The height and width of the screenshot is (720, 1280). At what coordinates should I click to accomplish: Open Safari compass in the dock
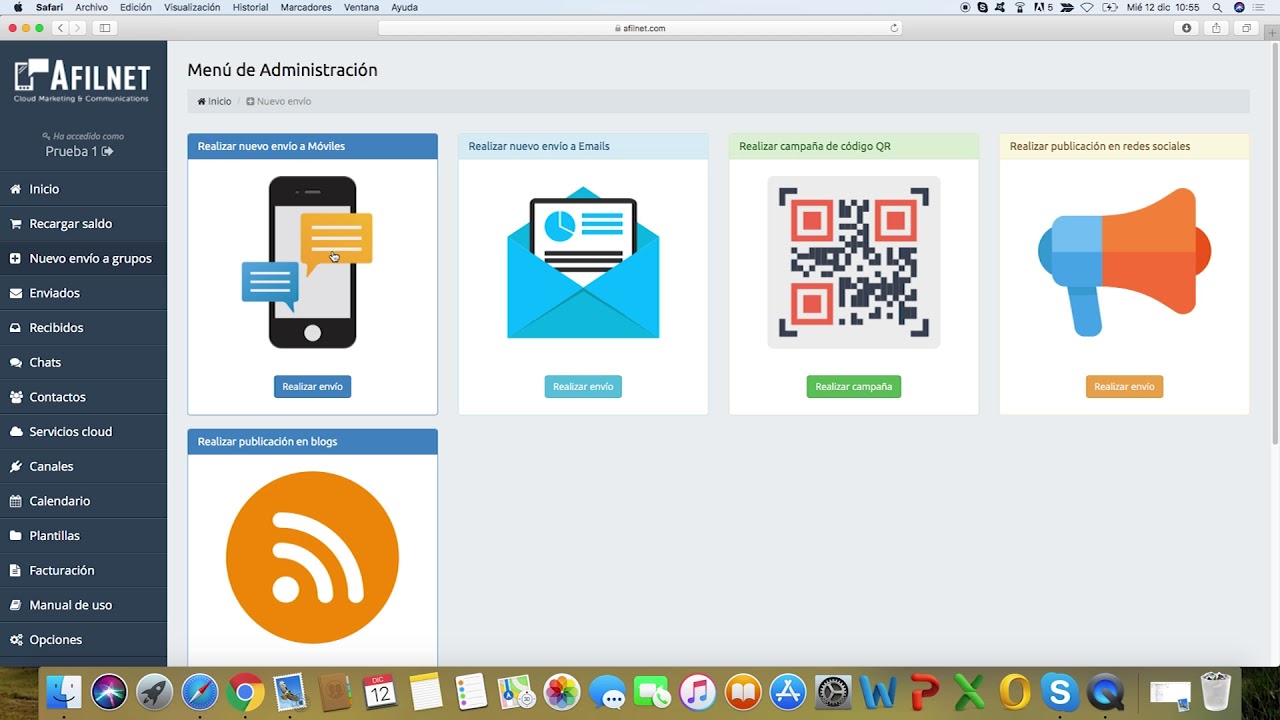click(200, 692)
